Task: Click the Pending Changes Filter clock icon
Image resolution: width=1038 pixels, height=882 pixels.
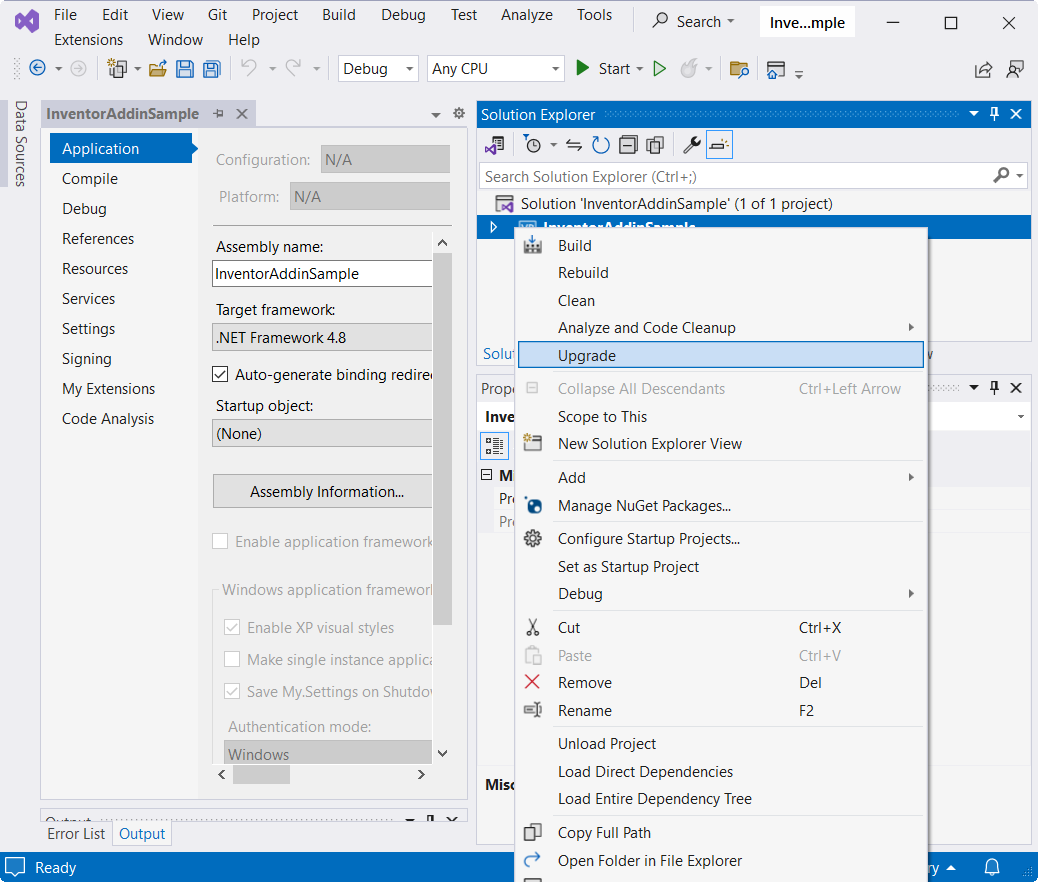Action: point(532,144)
